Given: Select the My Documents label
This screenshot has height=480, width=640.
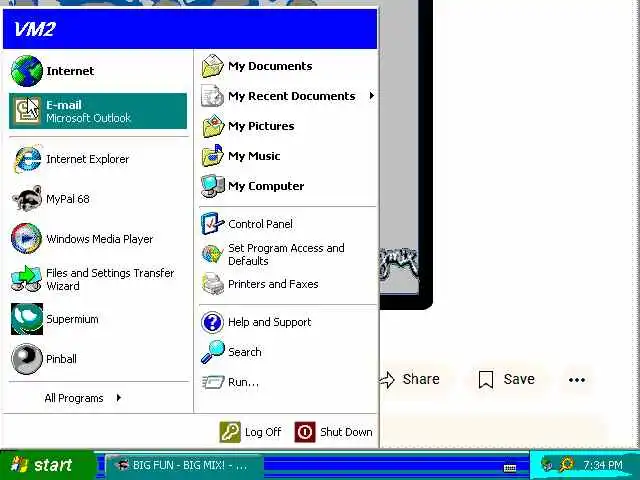Looking at the screenshot, I should coord(270,66).
